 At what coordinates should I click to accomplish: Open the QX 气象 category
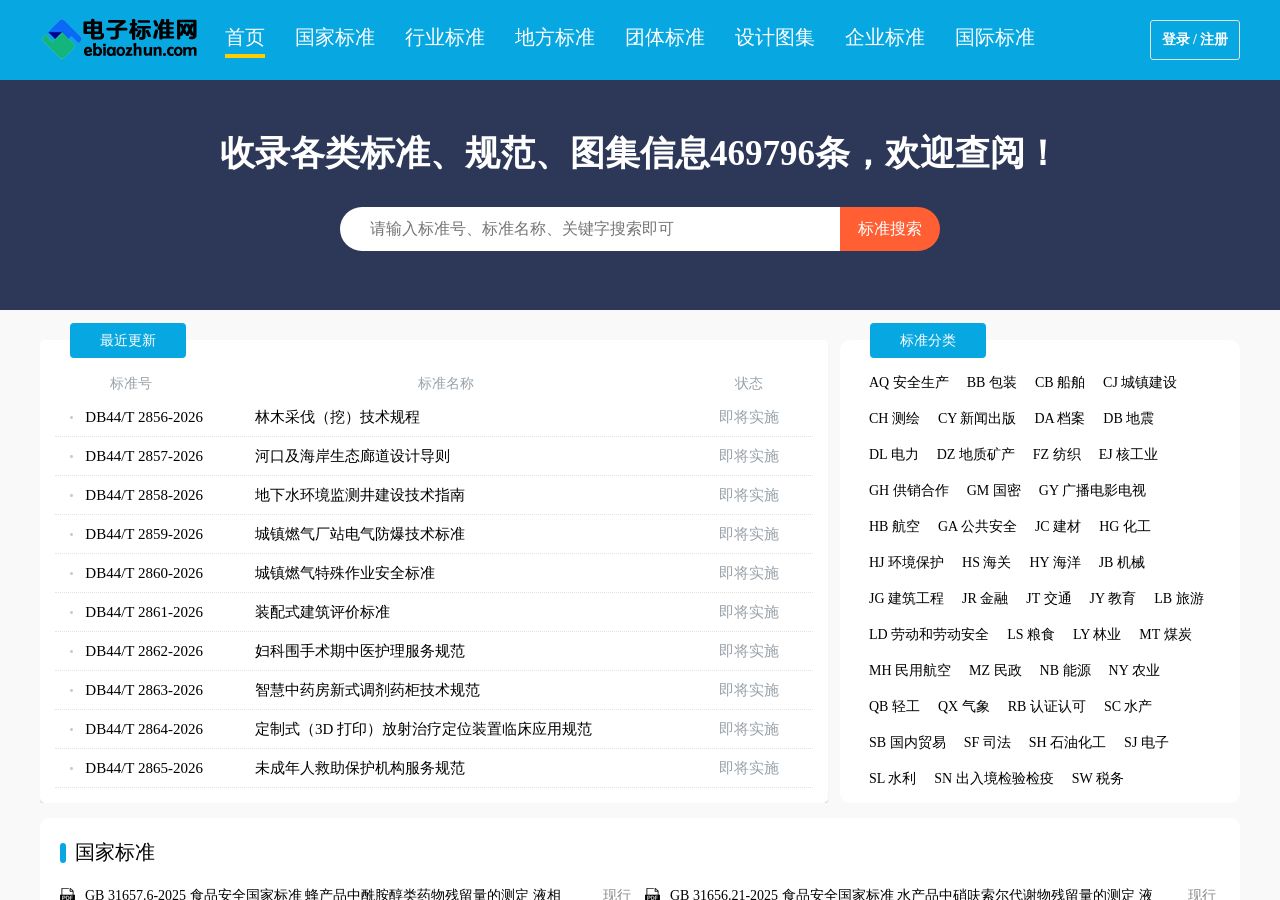964,707
